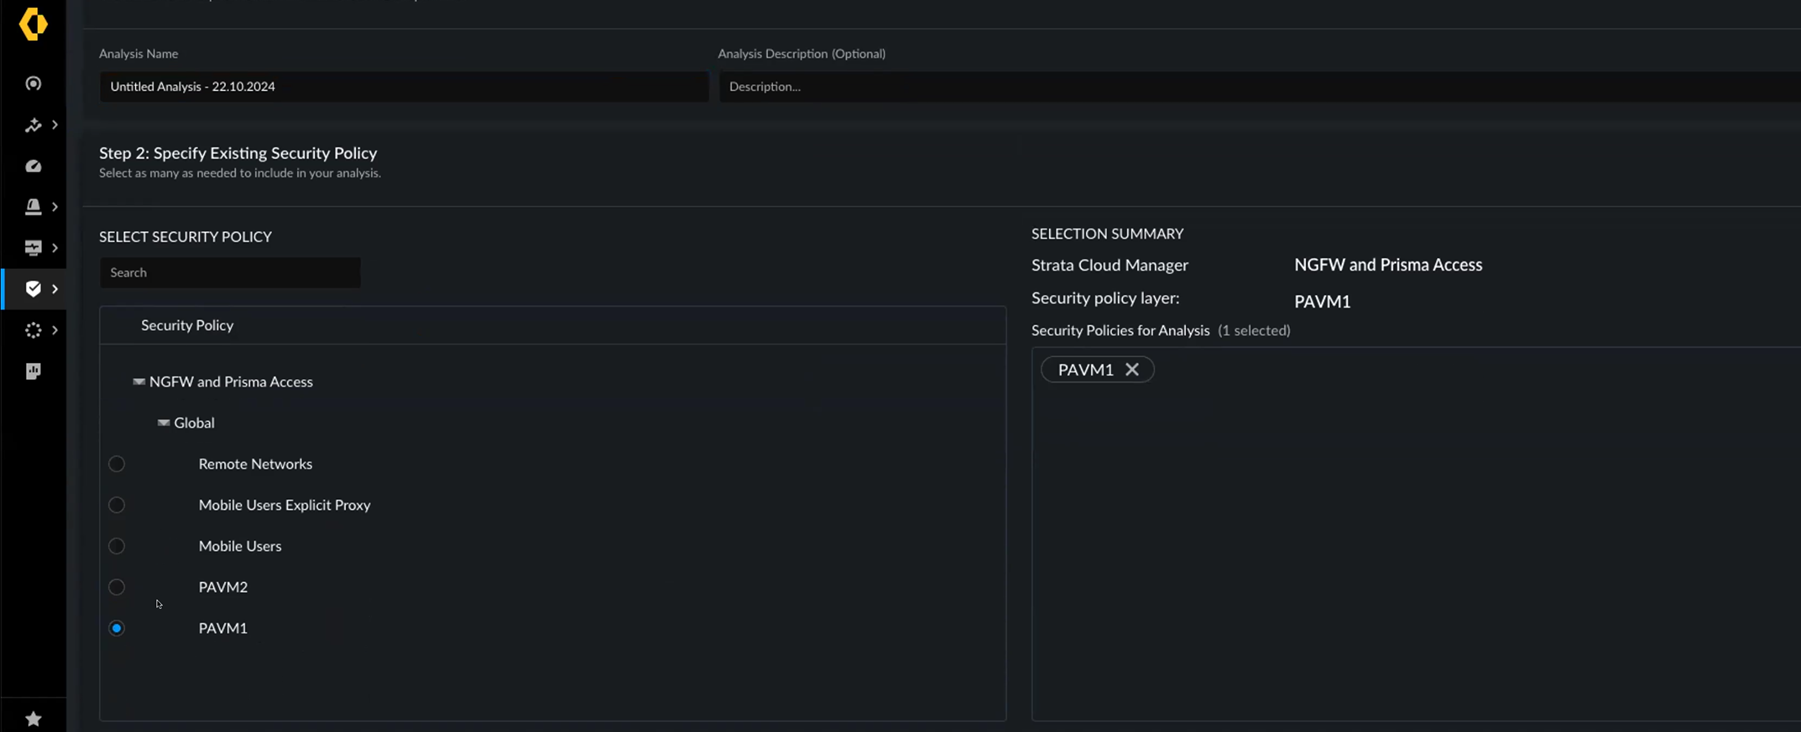The image size is (1801, 732).
Task: Click the Strata Cloud Manager logo
Action: pos(33,24)
